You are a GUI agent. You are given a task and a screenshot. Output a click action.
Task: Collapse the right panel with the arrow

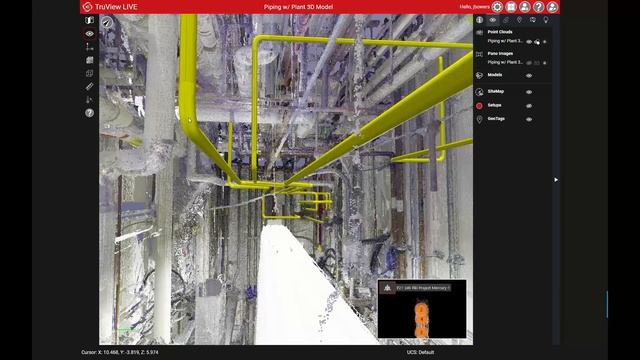click(x=556, y=180)
